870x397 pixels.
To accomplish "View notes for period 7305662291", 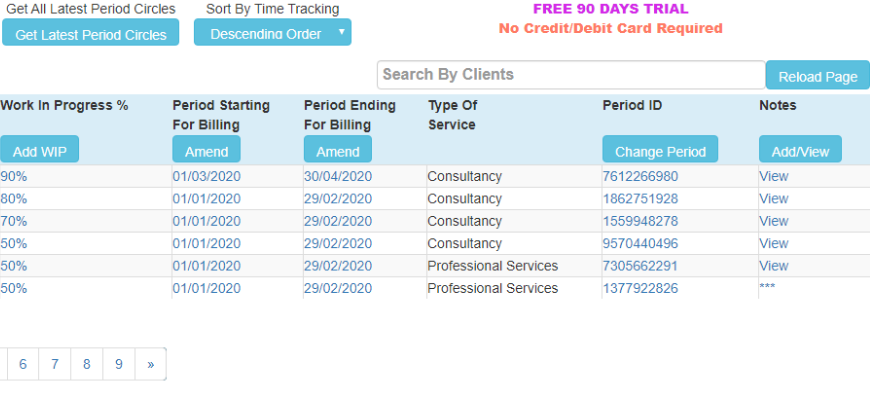I will pyautogui.click(x=773, y=266).
